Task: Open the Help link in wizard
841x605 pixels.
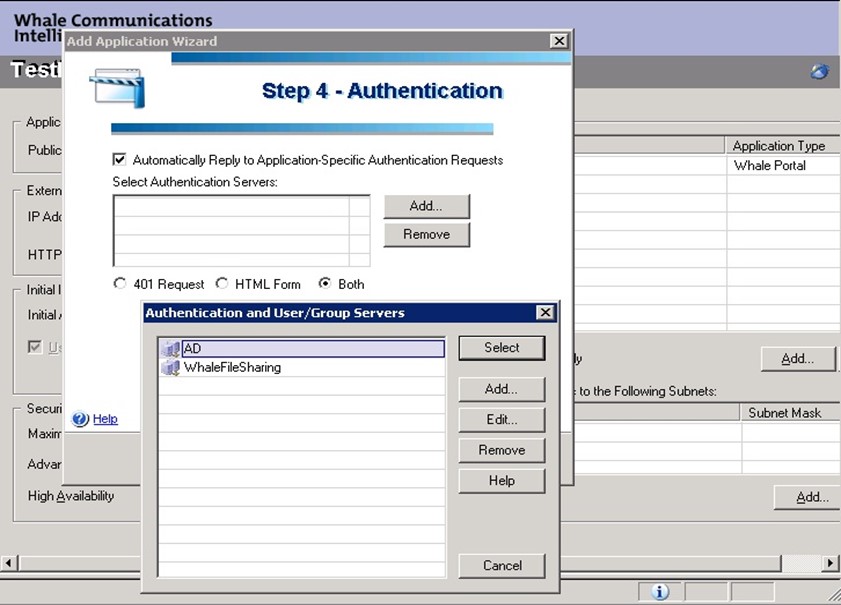Action: [x=105, y=419]
